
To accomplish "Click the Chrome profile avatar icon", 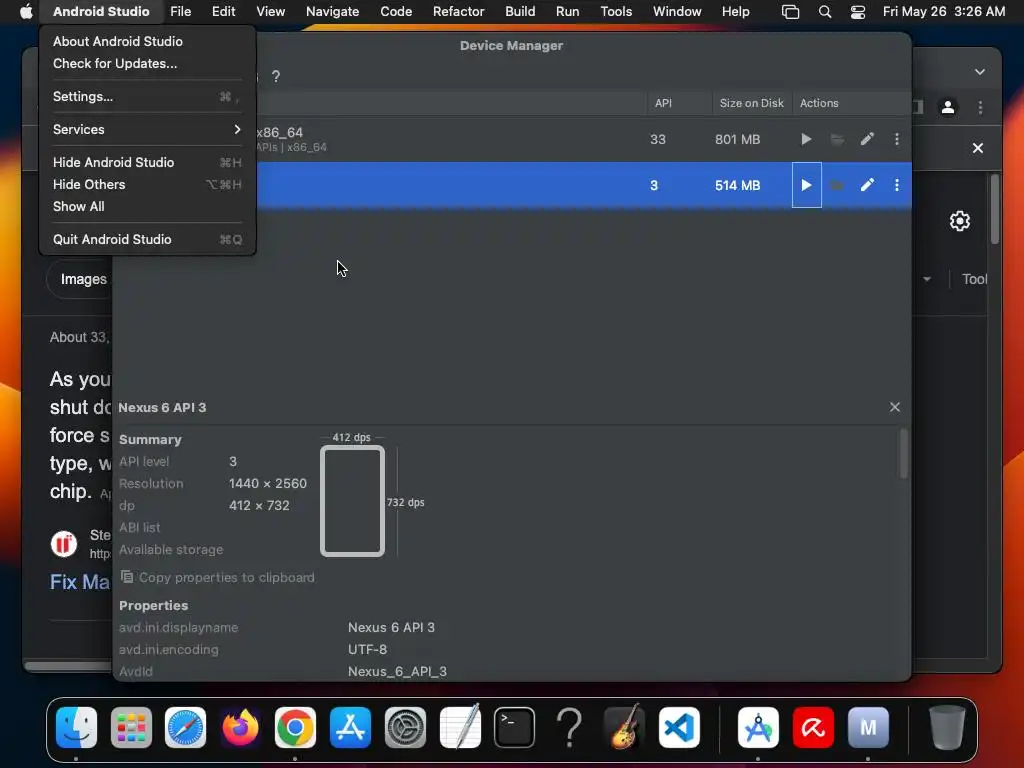I will click(948, 107).
